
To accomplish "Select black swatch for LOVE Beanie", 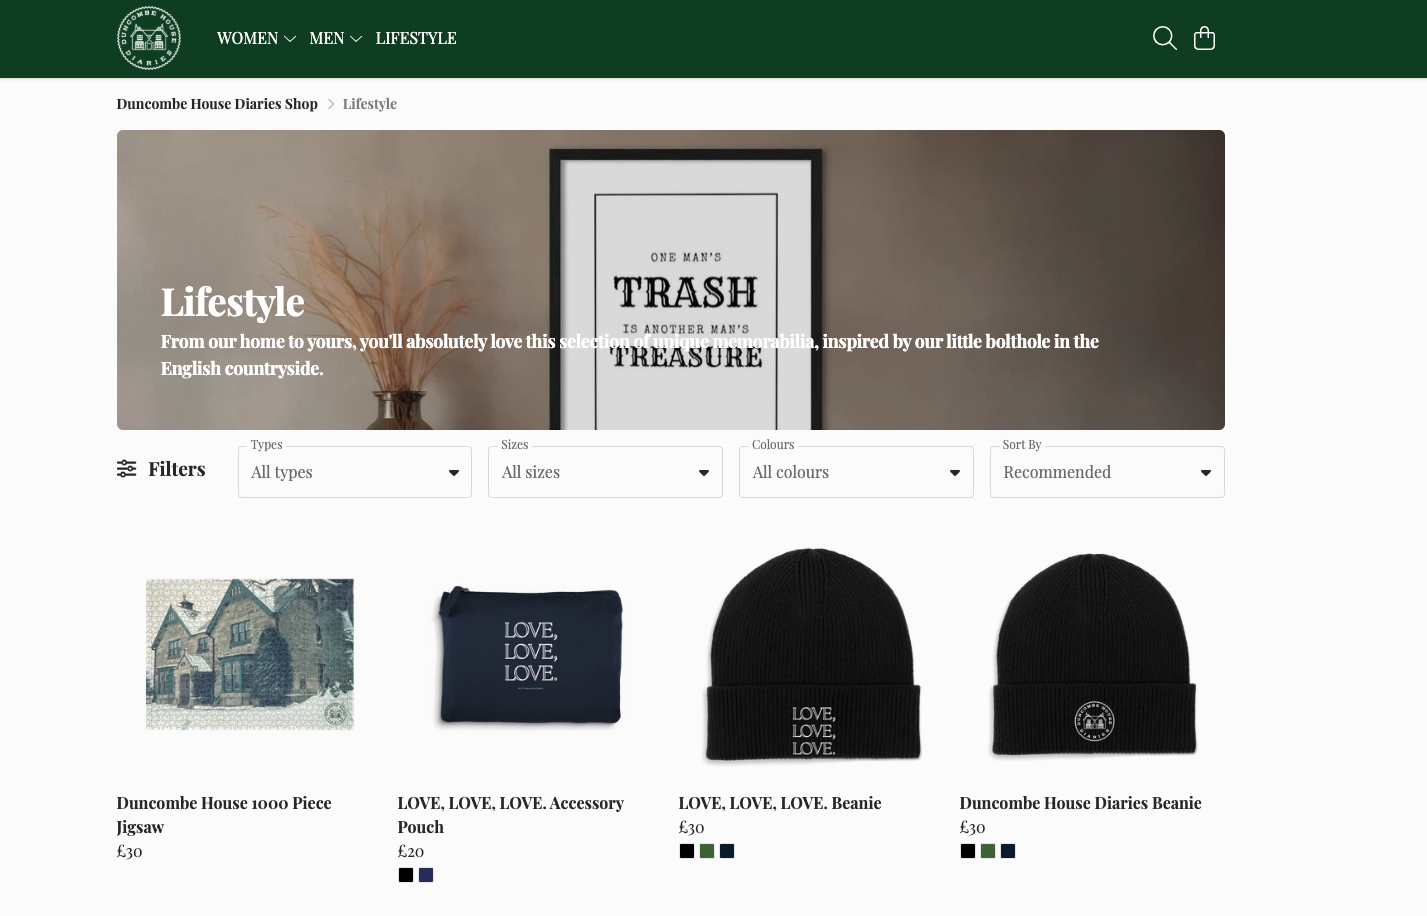I will tap(687, 851).
